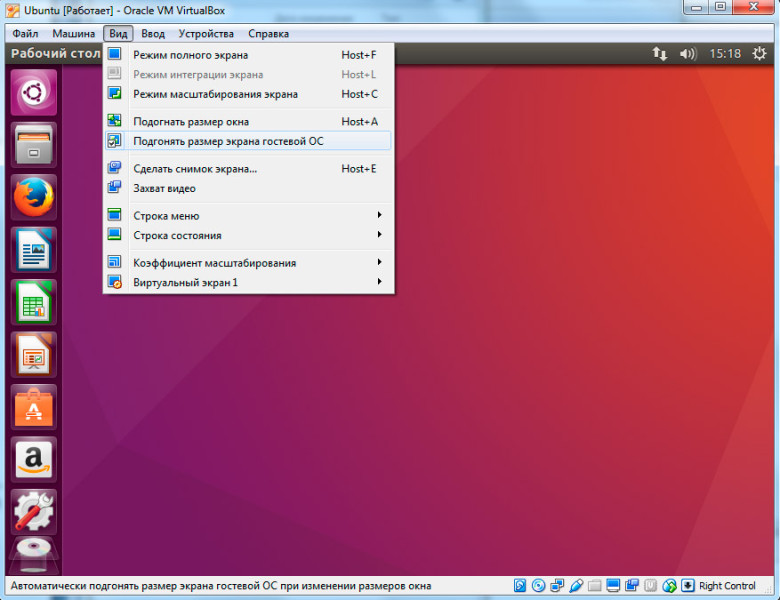
Task: Open the Ubuntu Dash search launcher
Action: (x=34, y=93)
